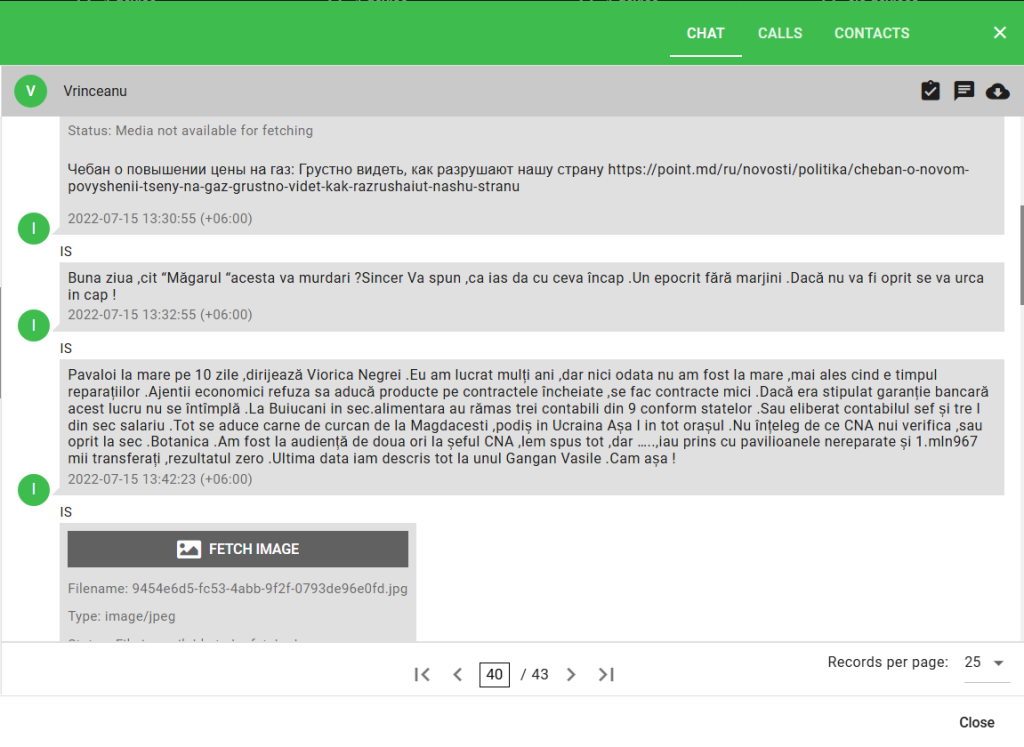
Task: Click Vrinceanu's green V avatar
Action: (x=31, y=91)
